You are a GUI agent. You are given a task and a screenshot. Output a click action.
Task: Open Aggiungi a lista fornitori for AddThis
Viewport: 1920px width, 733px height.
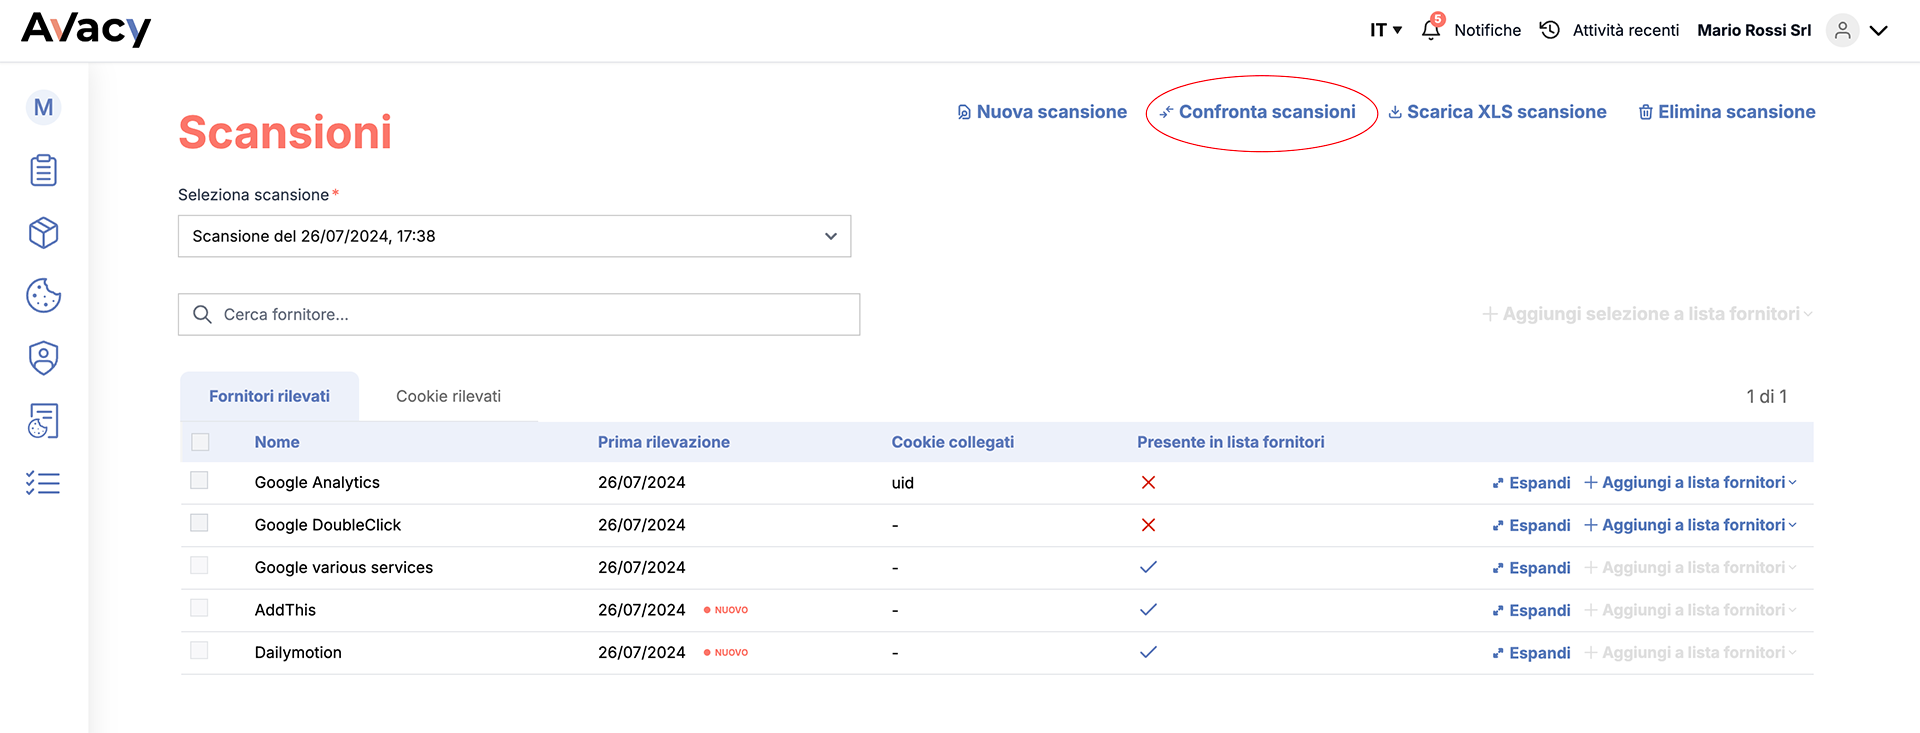coord(1690,610)
